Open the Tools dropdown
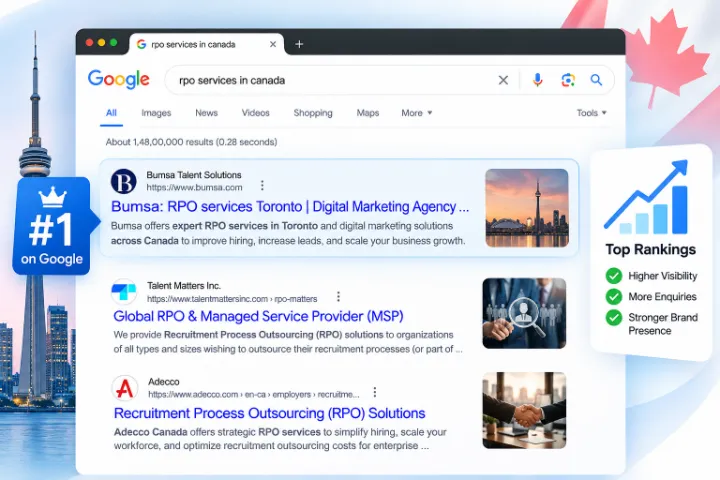Screen dimensions: 720x480 click(x=591, y=113)
